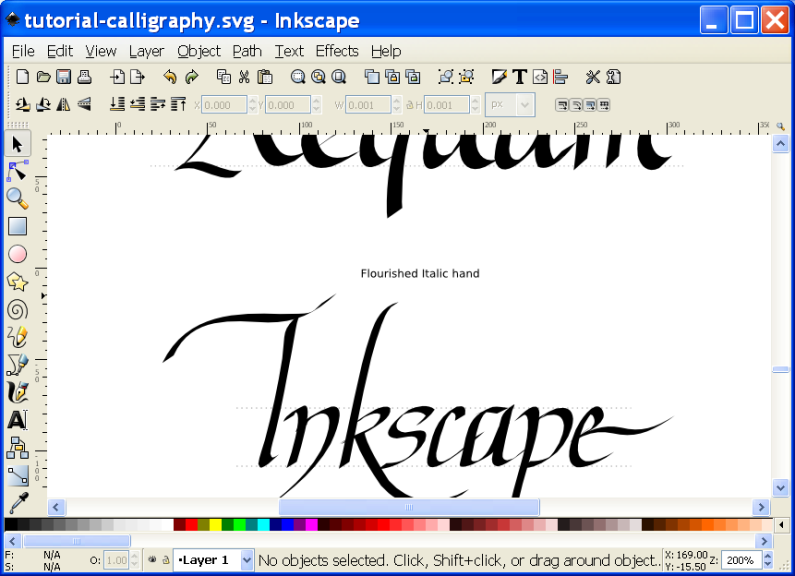Viewport: 795px width, 576px height.
Task: Click the Redo arrow icon
Action: click(x=192, y=77)
